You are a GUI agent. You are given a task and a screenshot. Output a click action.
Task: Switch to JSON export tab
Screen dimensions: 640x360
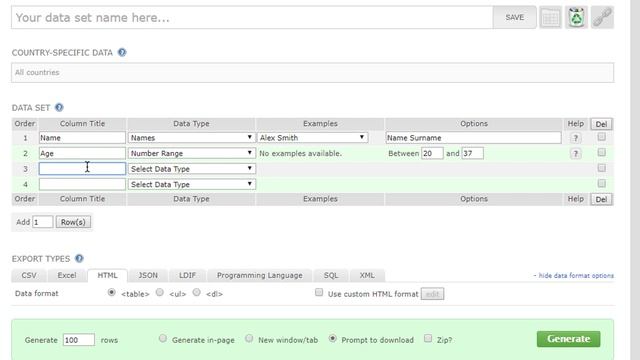[148, 276]
